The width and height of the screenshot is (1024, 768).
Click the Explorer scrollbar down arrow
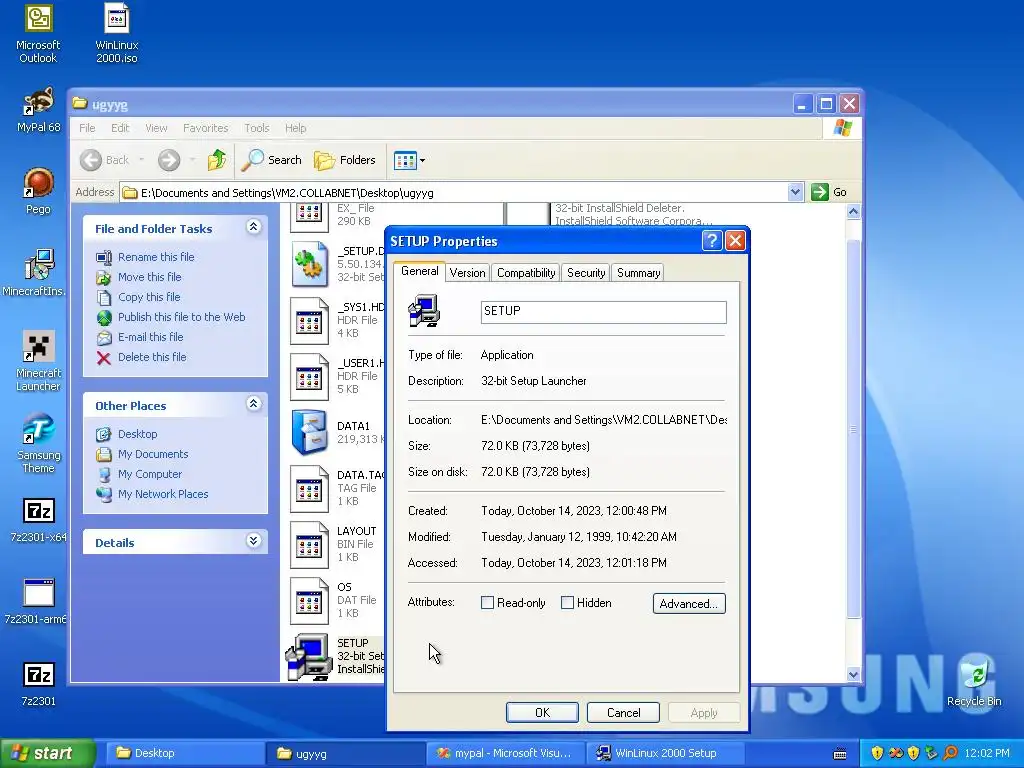click(853, 675)
